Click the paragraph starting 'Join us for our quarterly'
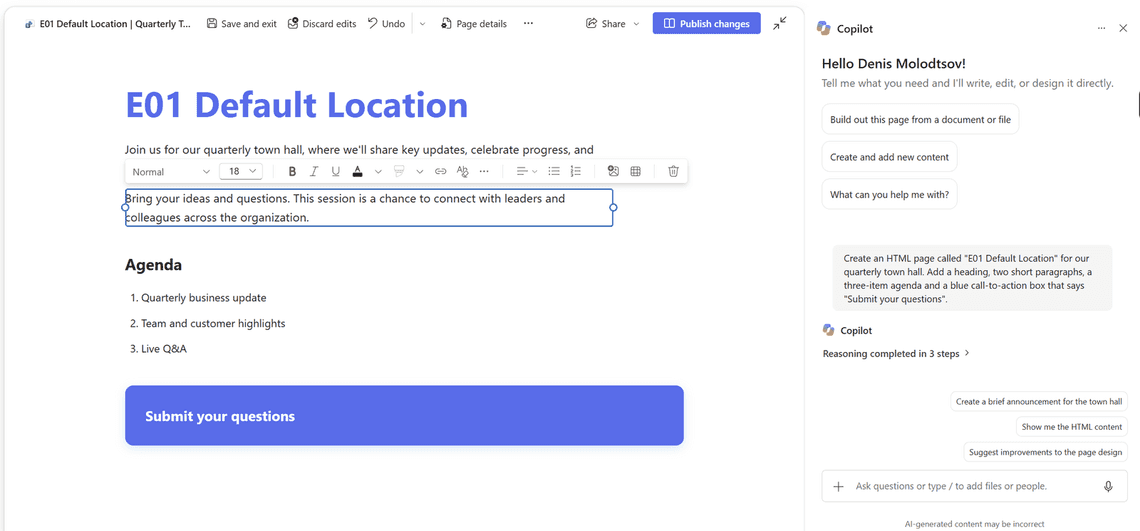 click(359, 150)
